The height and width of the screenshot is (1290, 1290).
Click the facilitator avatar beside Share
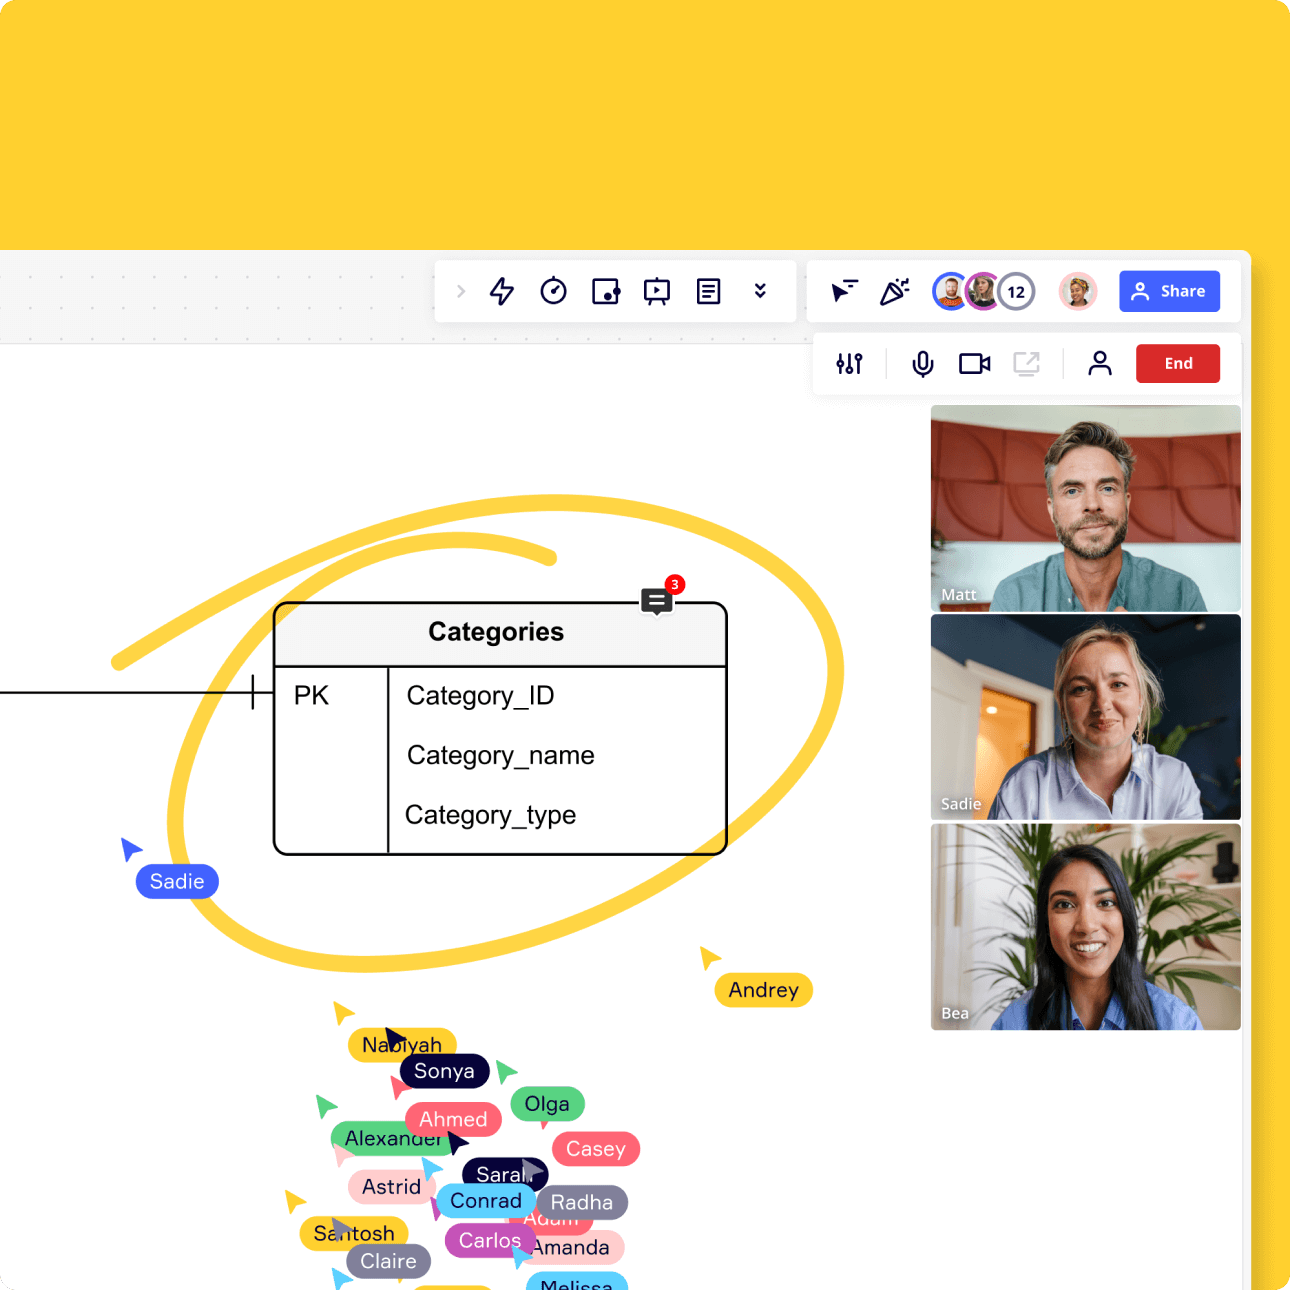click(1077, 291)
